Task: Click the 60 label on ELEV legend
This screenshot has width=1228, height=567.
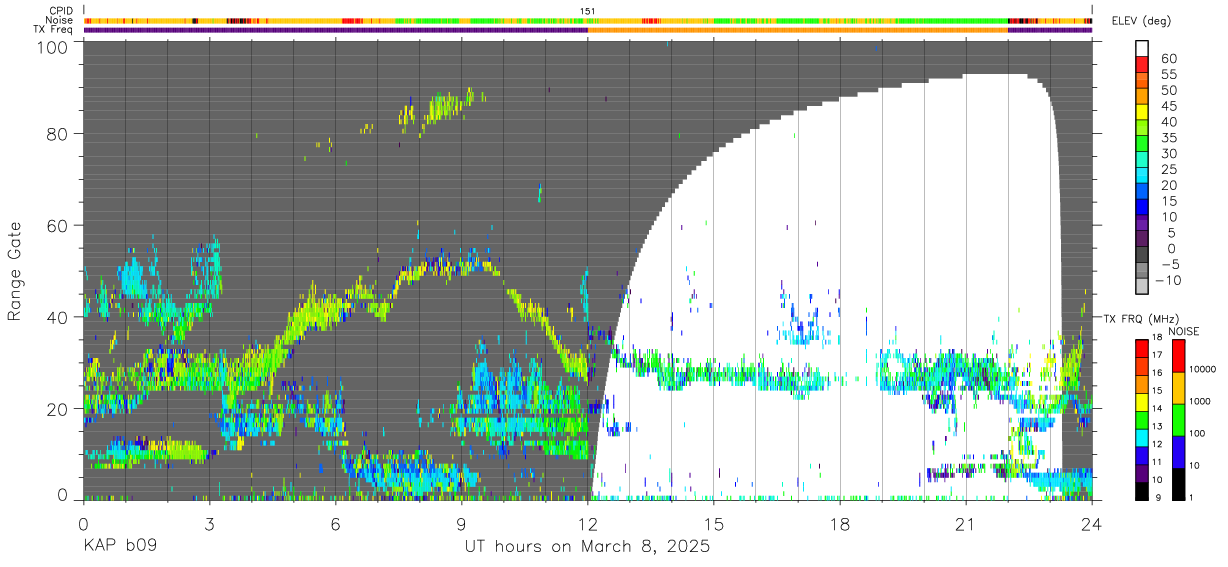Action: pyautogui.click(x=1168, y=58)
